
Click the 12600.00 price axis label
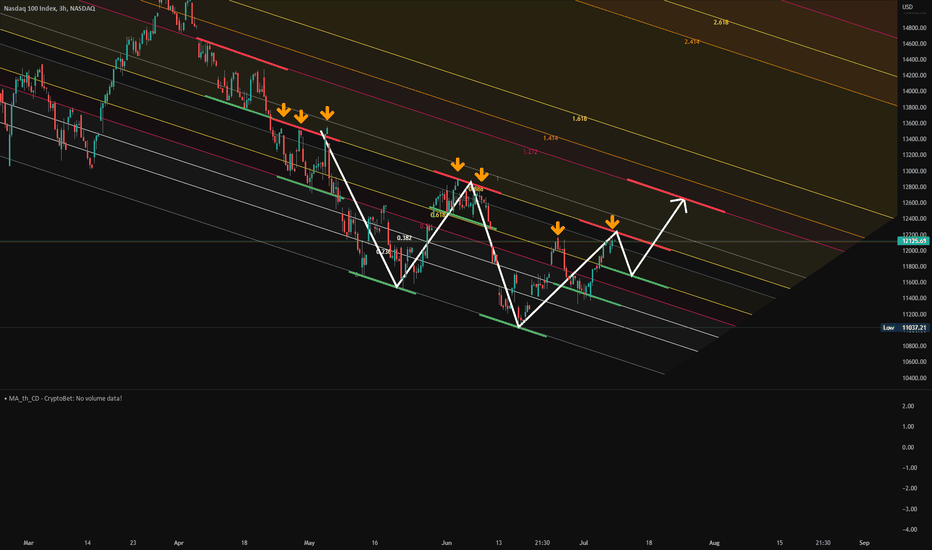pos(914,203)
